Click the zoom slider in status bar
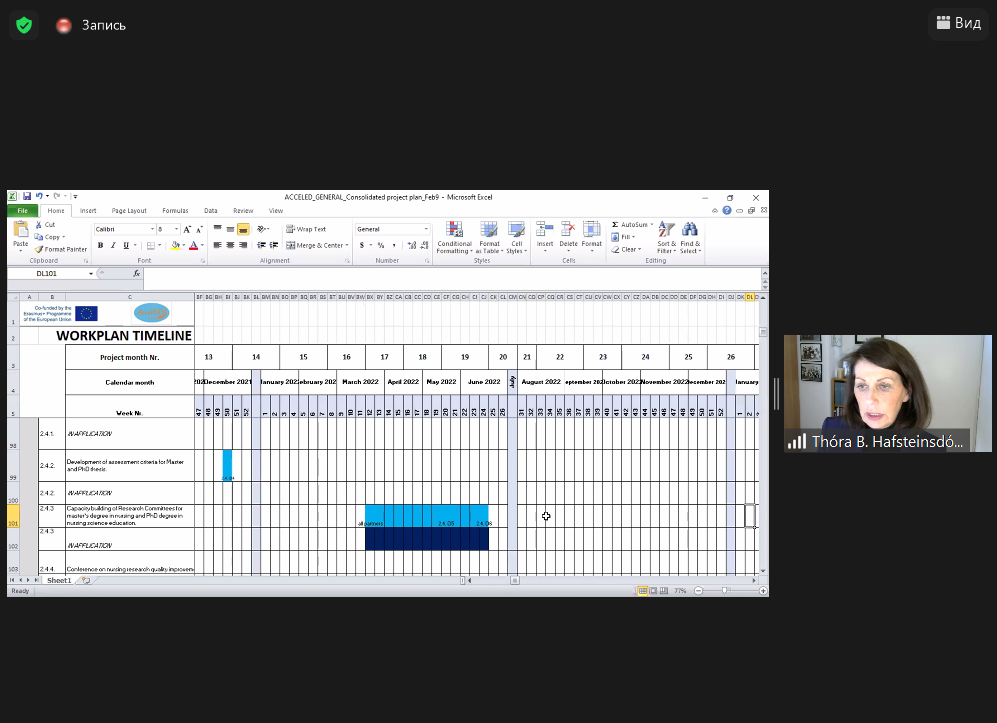 pyautogui.click(x=724, y=591)
